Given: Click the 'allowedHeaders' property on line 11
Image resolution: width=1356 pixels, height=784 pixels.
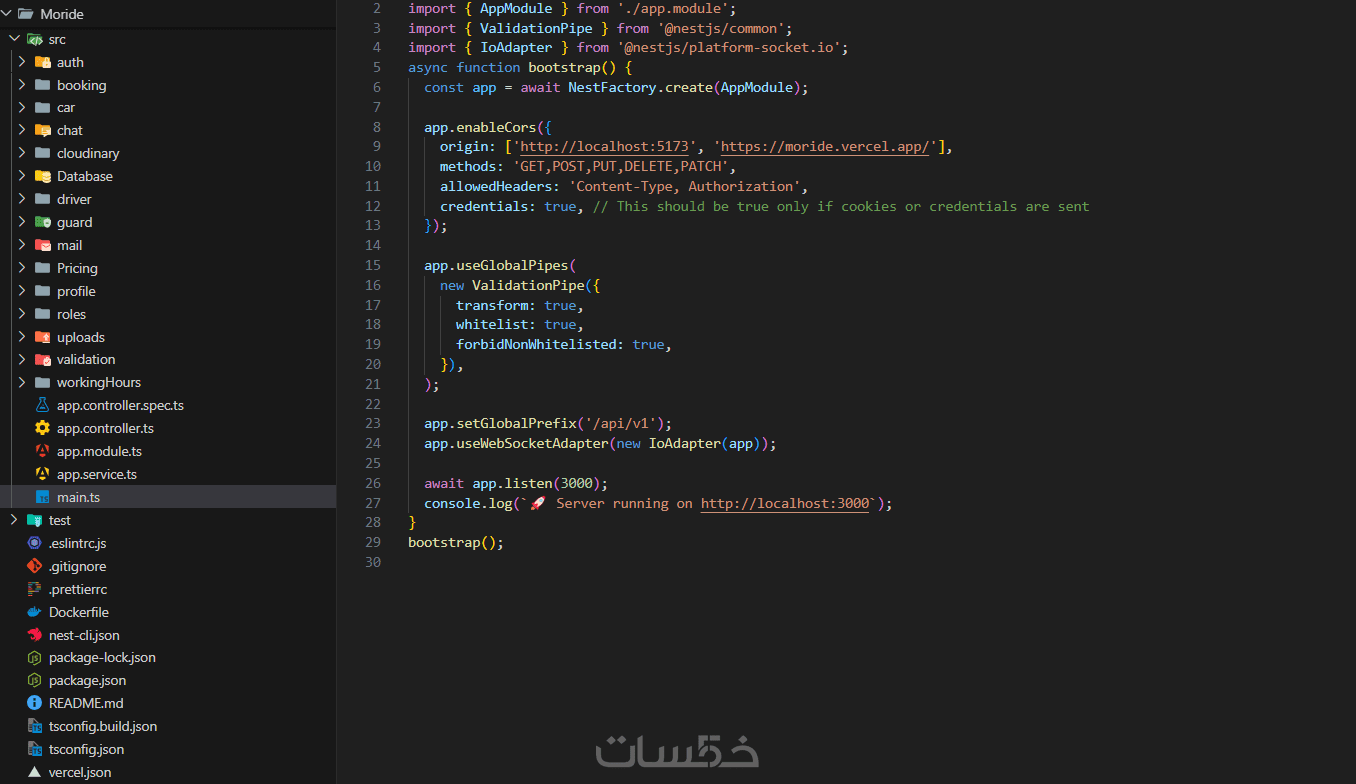Looking at the screenshot, I should tap(496, 186).
